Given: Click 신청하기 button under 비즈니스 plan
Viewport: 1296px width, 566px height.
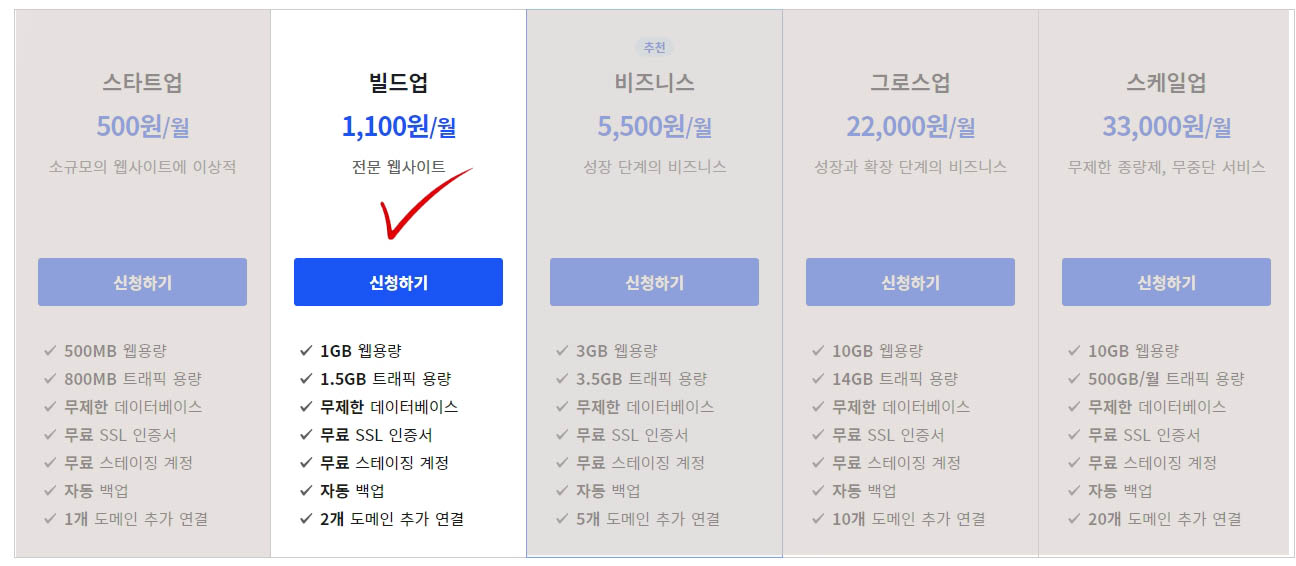Looking at the screenshot, I should tap(654, 282).
